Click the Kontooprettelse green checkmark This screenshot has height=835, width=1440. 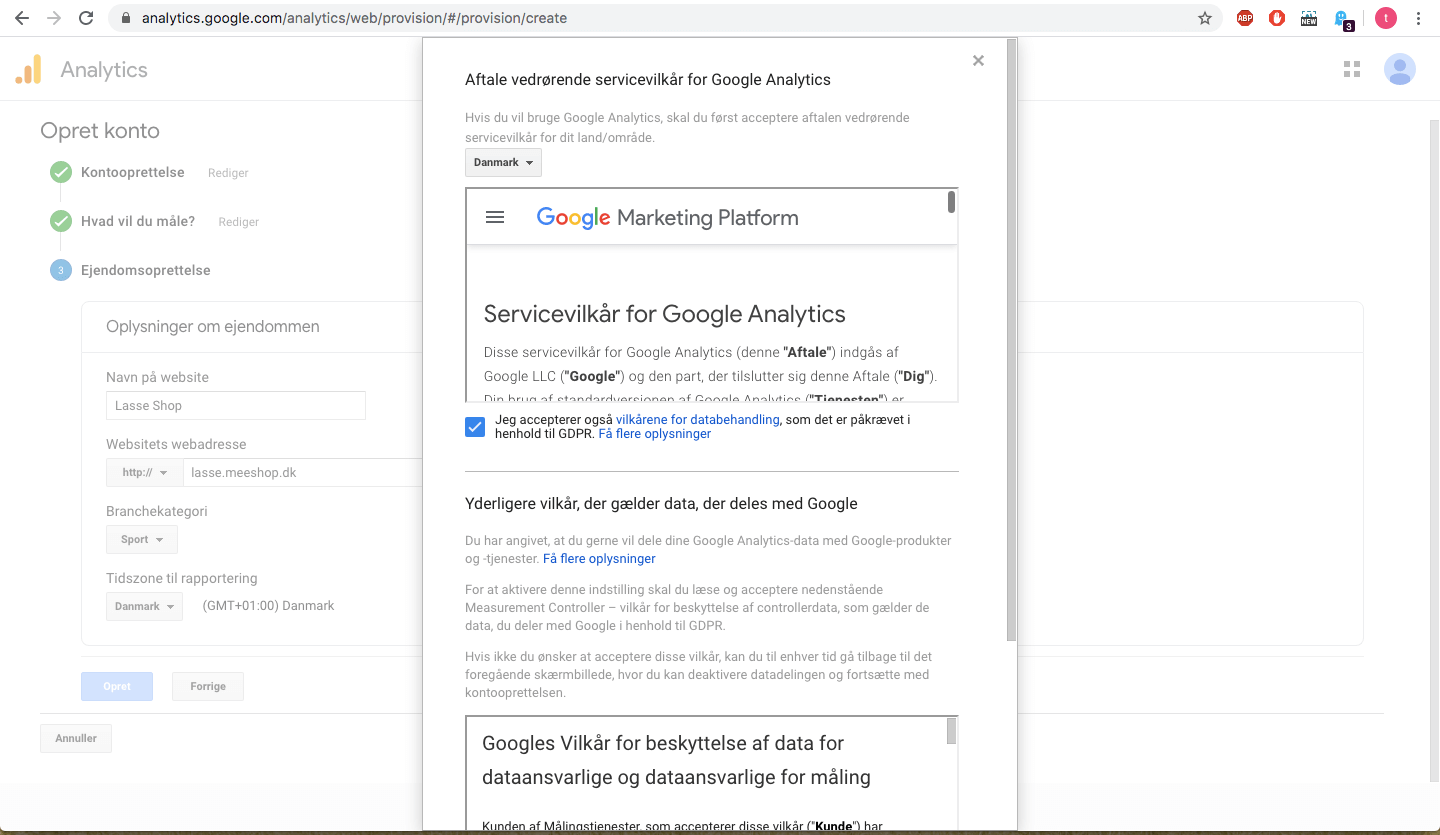(61, 172)
